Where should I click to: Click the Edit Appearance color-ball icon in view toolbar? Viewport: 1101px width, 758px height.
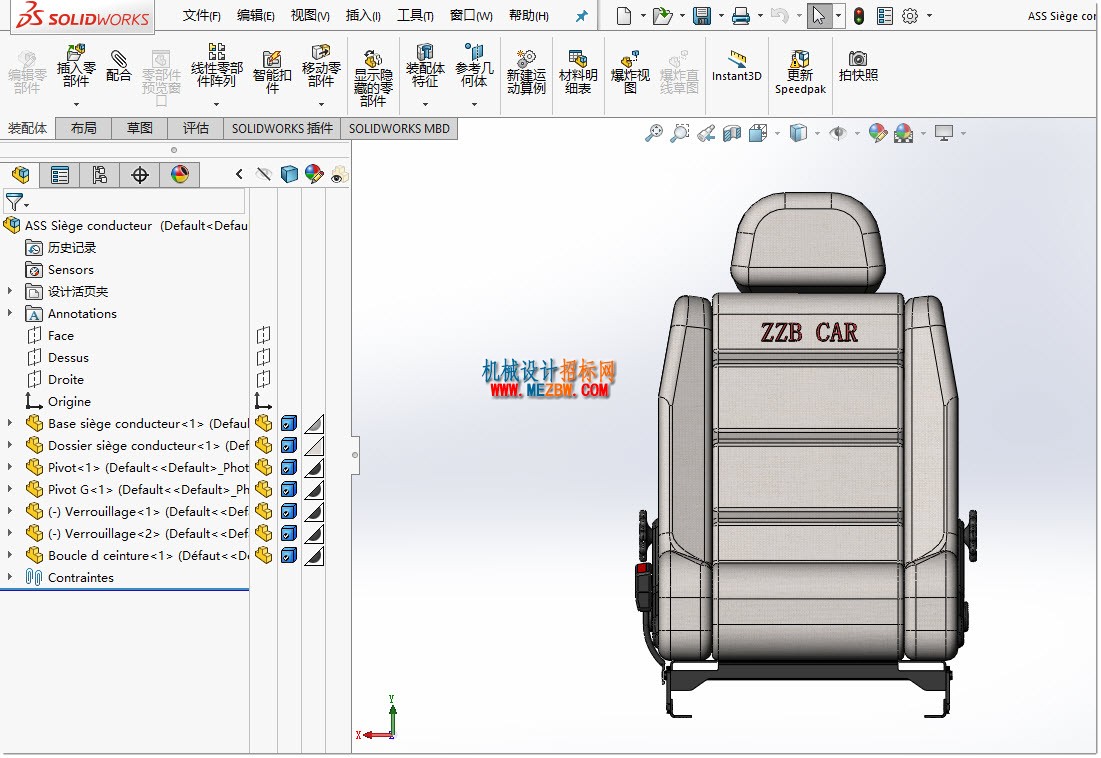(877, 133)
